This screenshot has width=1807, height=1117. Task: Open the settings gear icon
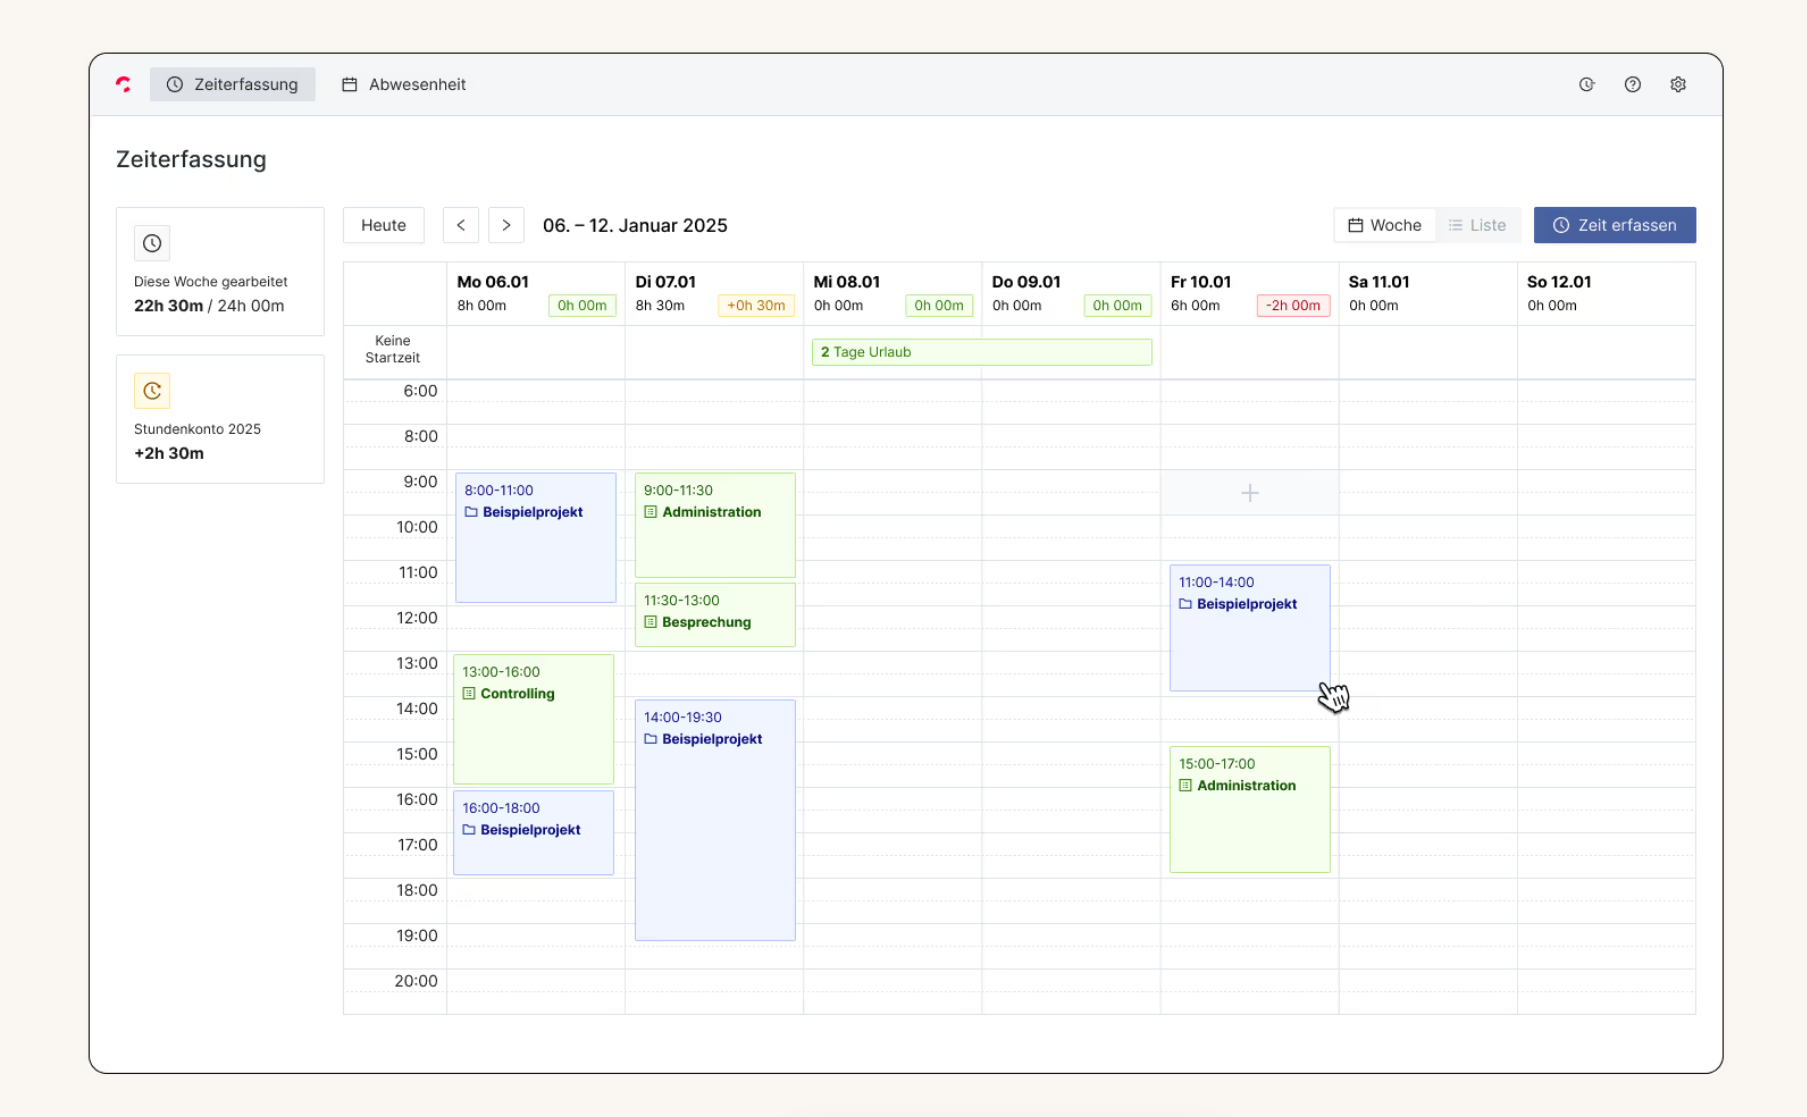pyautogui.click(x=1678, y=85)
